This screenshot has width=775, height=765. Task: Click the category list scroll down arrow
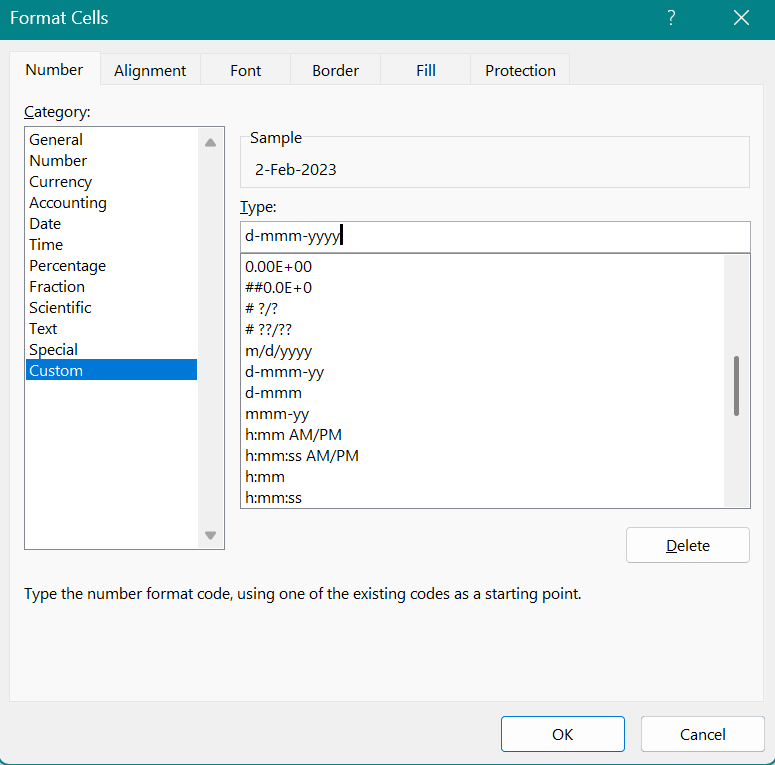coord(211,535)
